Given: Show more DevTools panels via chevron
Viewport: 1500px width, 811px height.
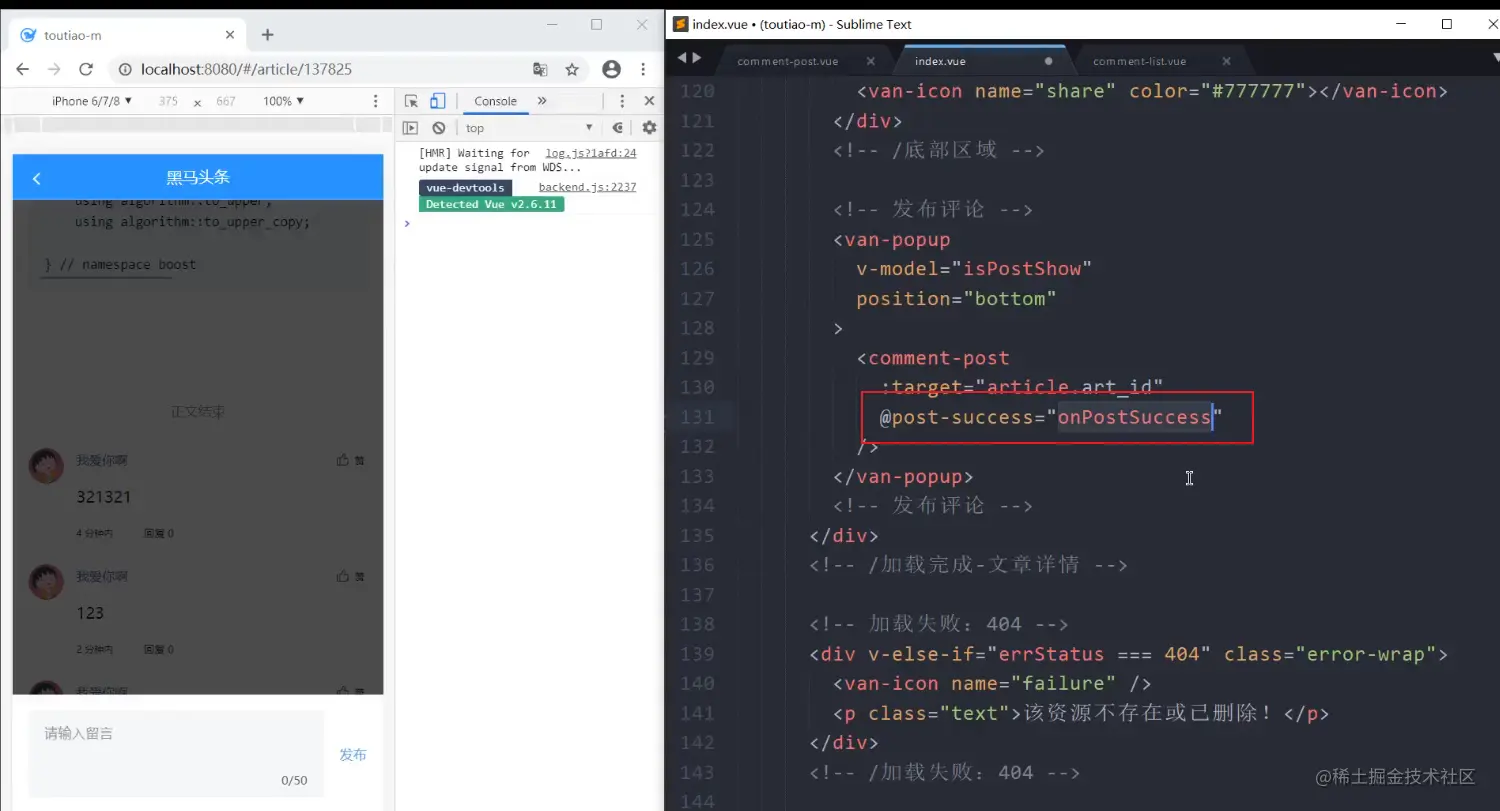Looking at the screenshot, I should pos(542,101).
